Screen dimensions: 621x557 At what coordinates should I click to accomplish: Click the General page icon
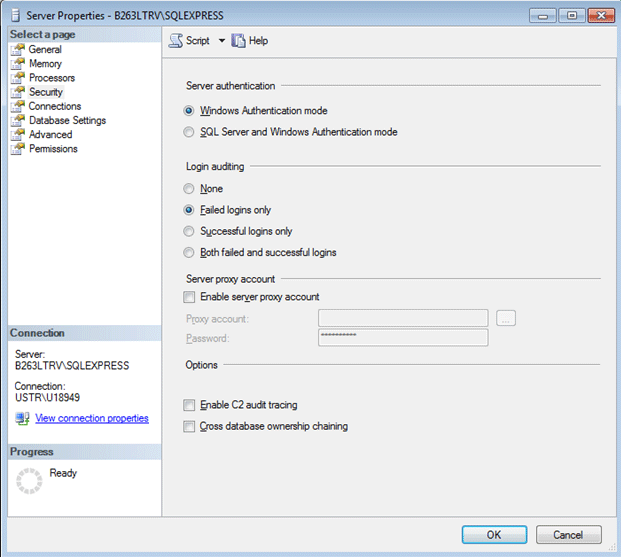17,49
